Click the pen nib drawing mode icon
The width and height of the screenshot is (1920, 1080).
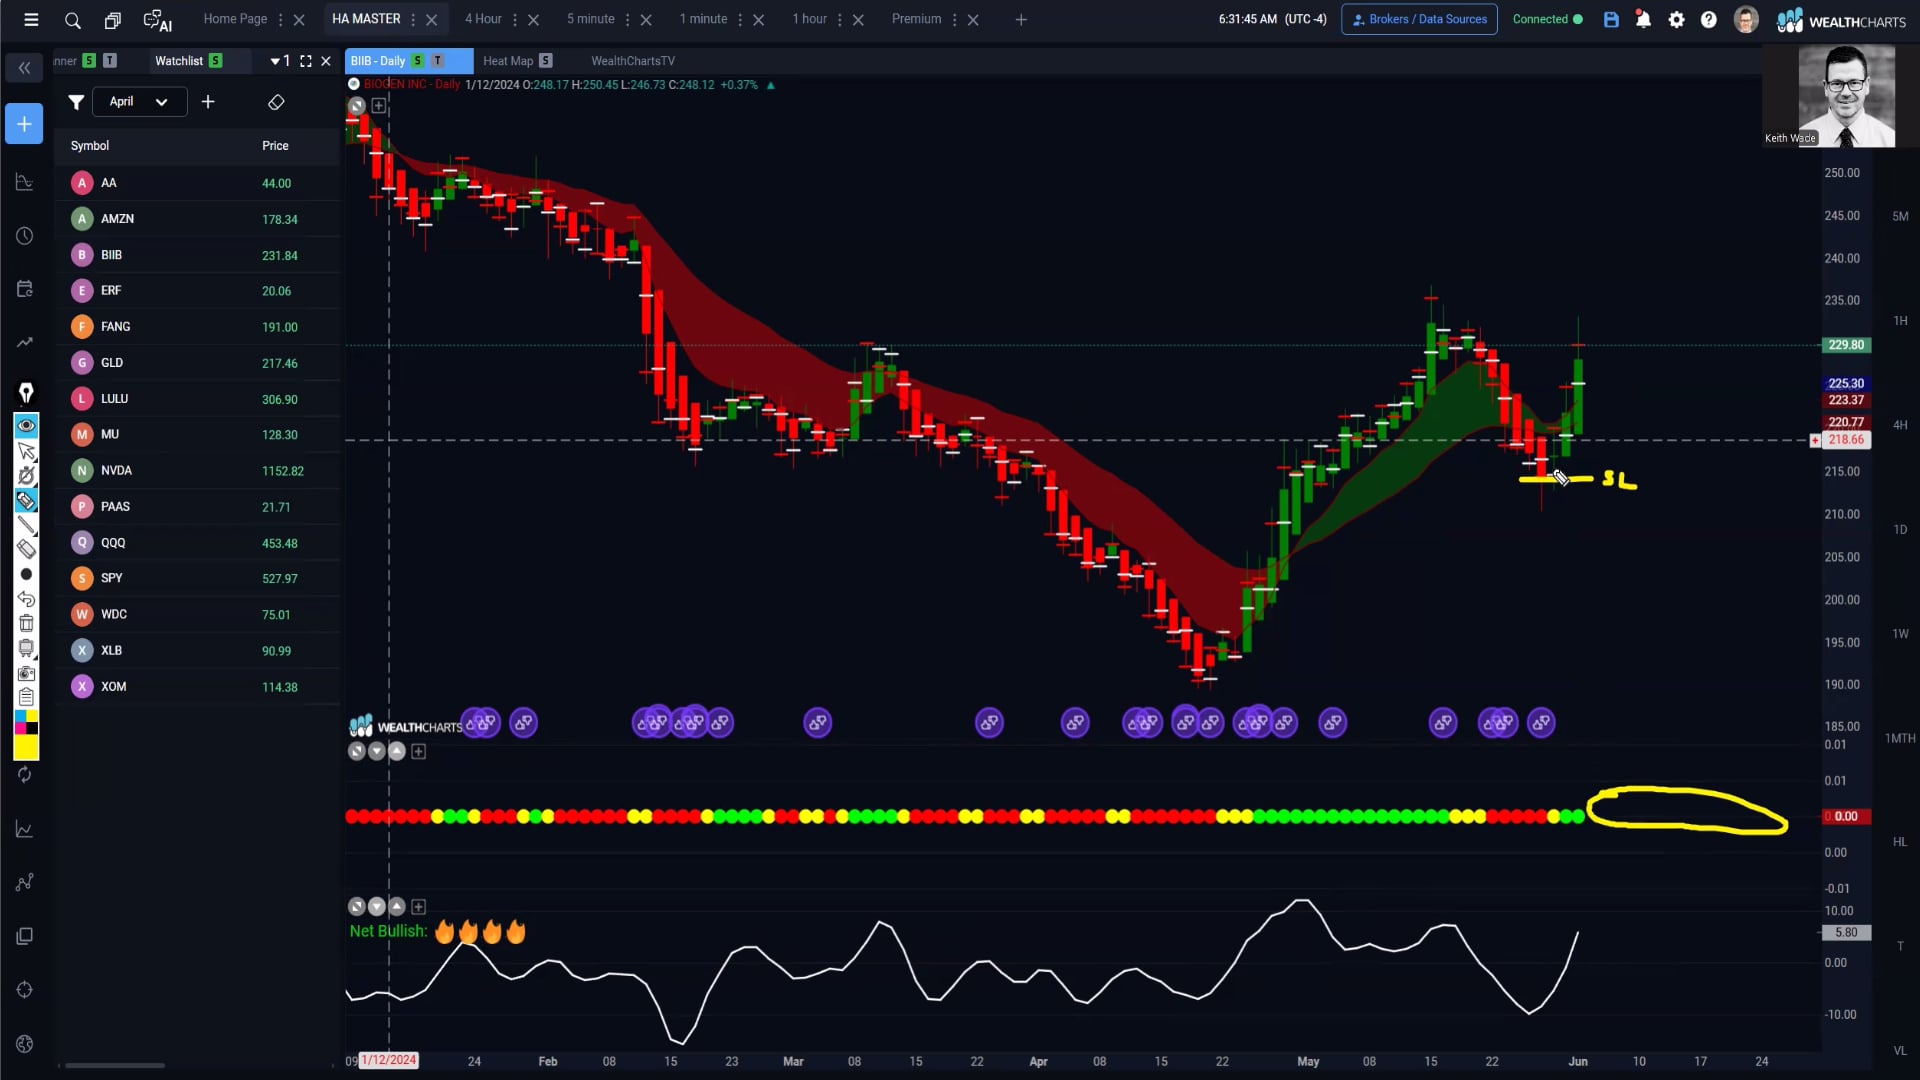[26, 393]
